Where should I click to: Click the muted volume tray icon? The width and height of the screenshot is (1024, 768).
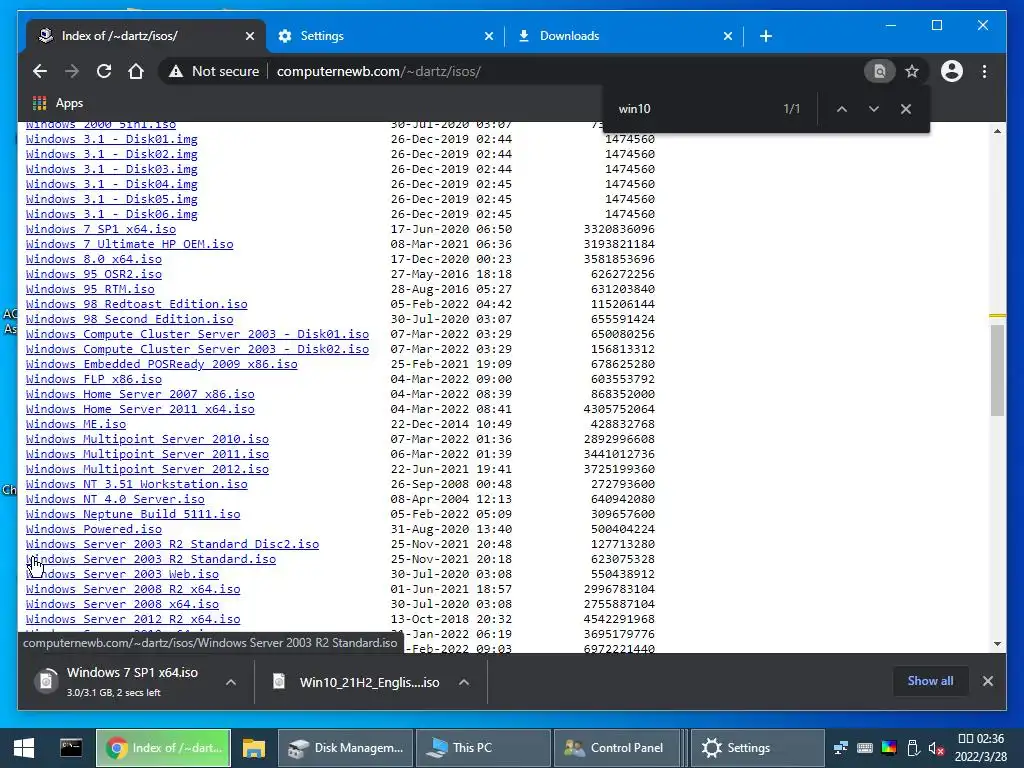point(936,748)
